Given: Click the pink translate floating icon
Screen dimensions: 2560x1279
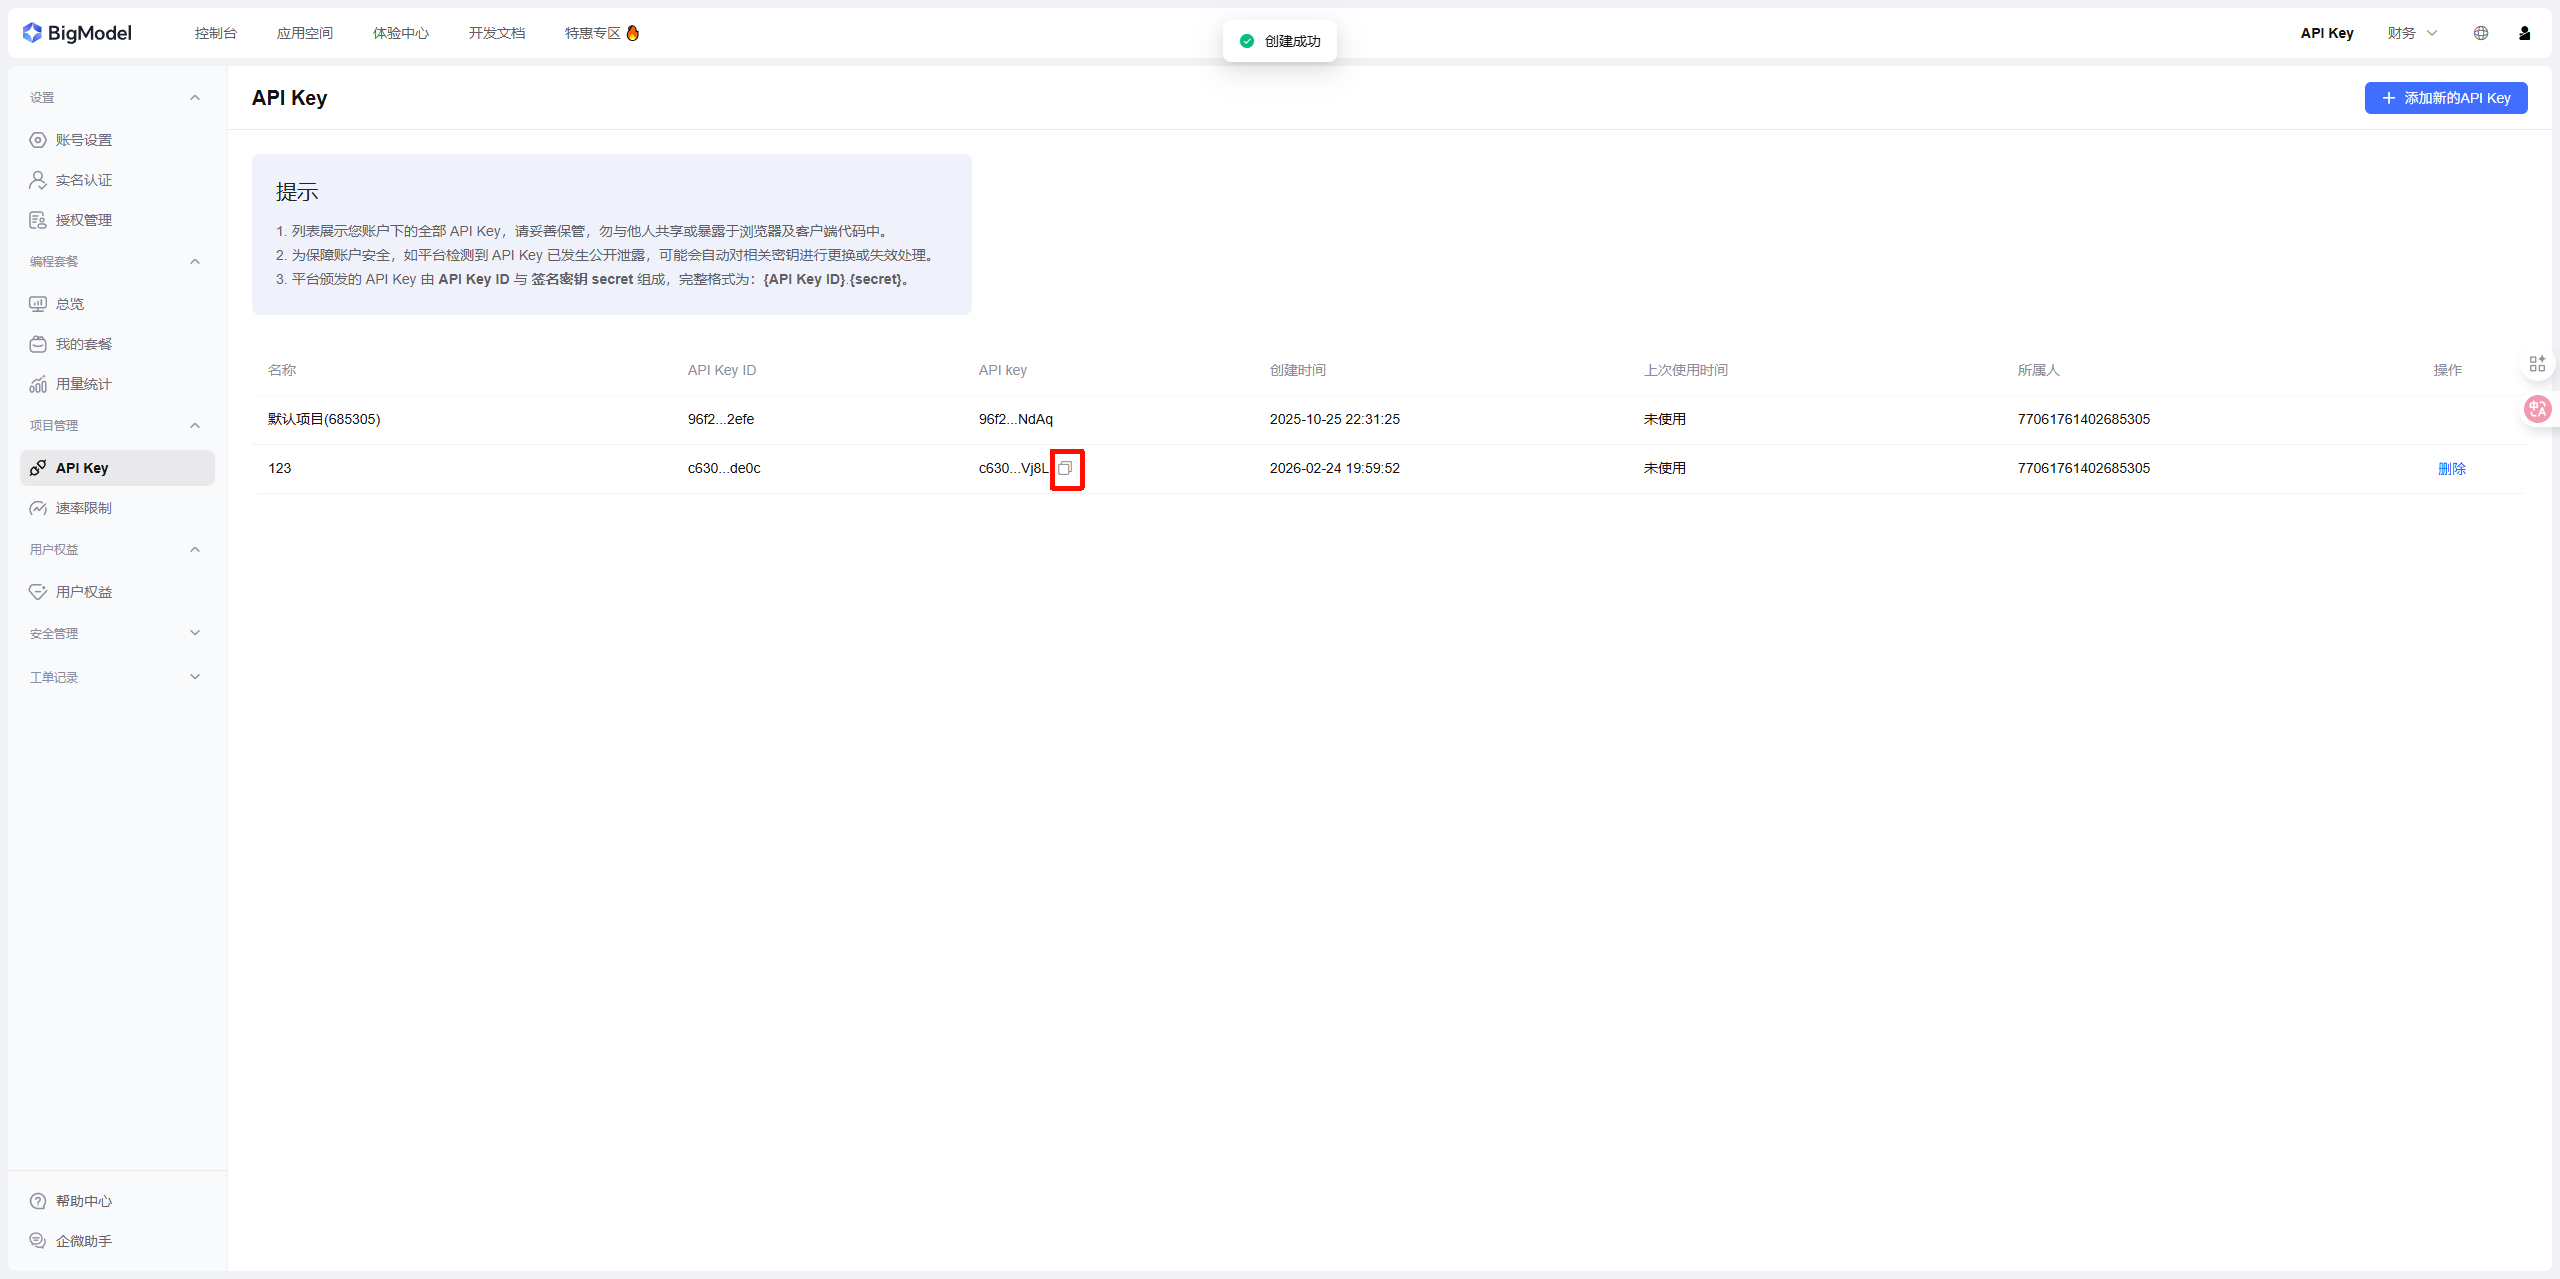Looking at the screenshot, I should [2537, 409].
